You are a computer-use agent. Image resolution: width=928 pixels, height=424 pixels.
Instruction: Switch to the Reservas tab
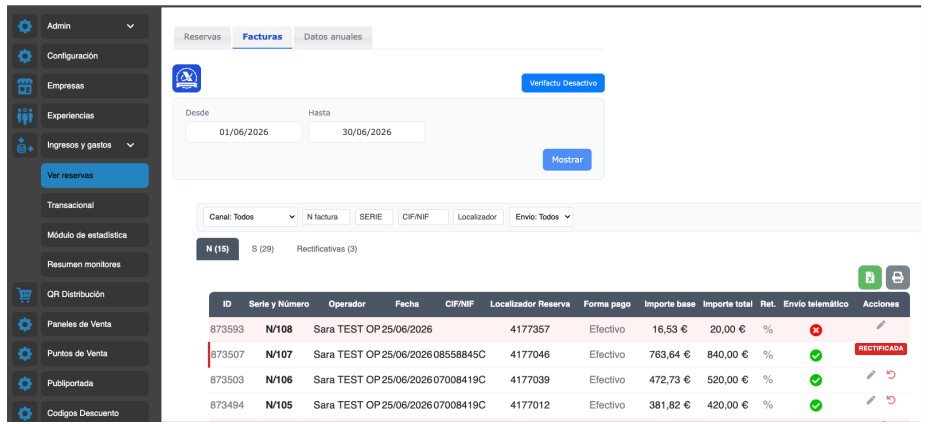click(202, 37)
